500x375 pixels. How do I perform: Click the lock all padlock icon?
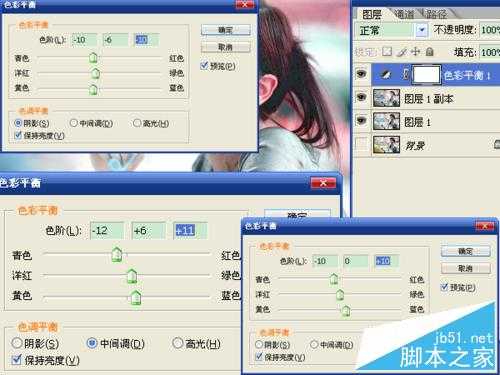click(x=430, y=52)
